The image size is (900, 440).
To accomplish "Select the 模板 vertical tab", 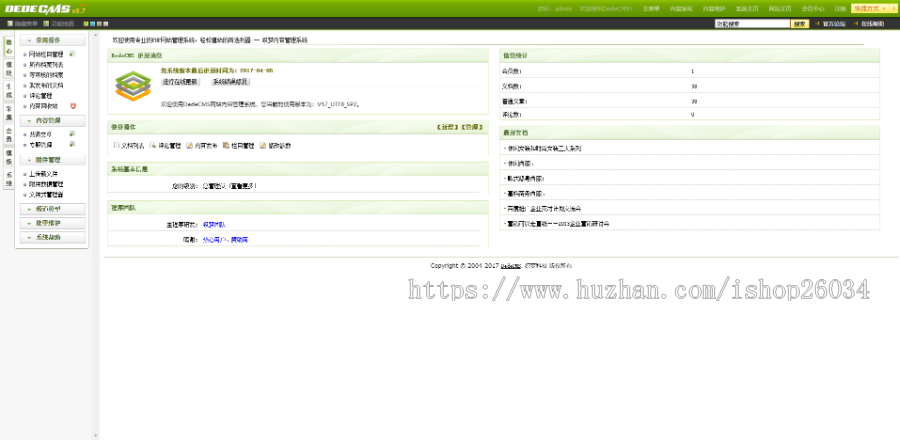I will tap(9, 157).
